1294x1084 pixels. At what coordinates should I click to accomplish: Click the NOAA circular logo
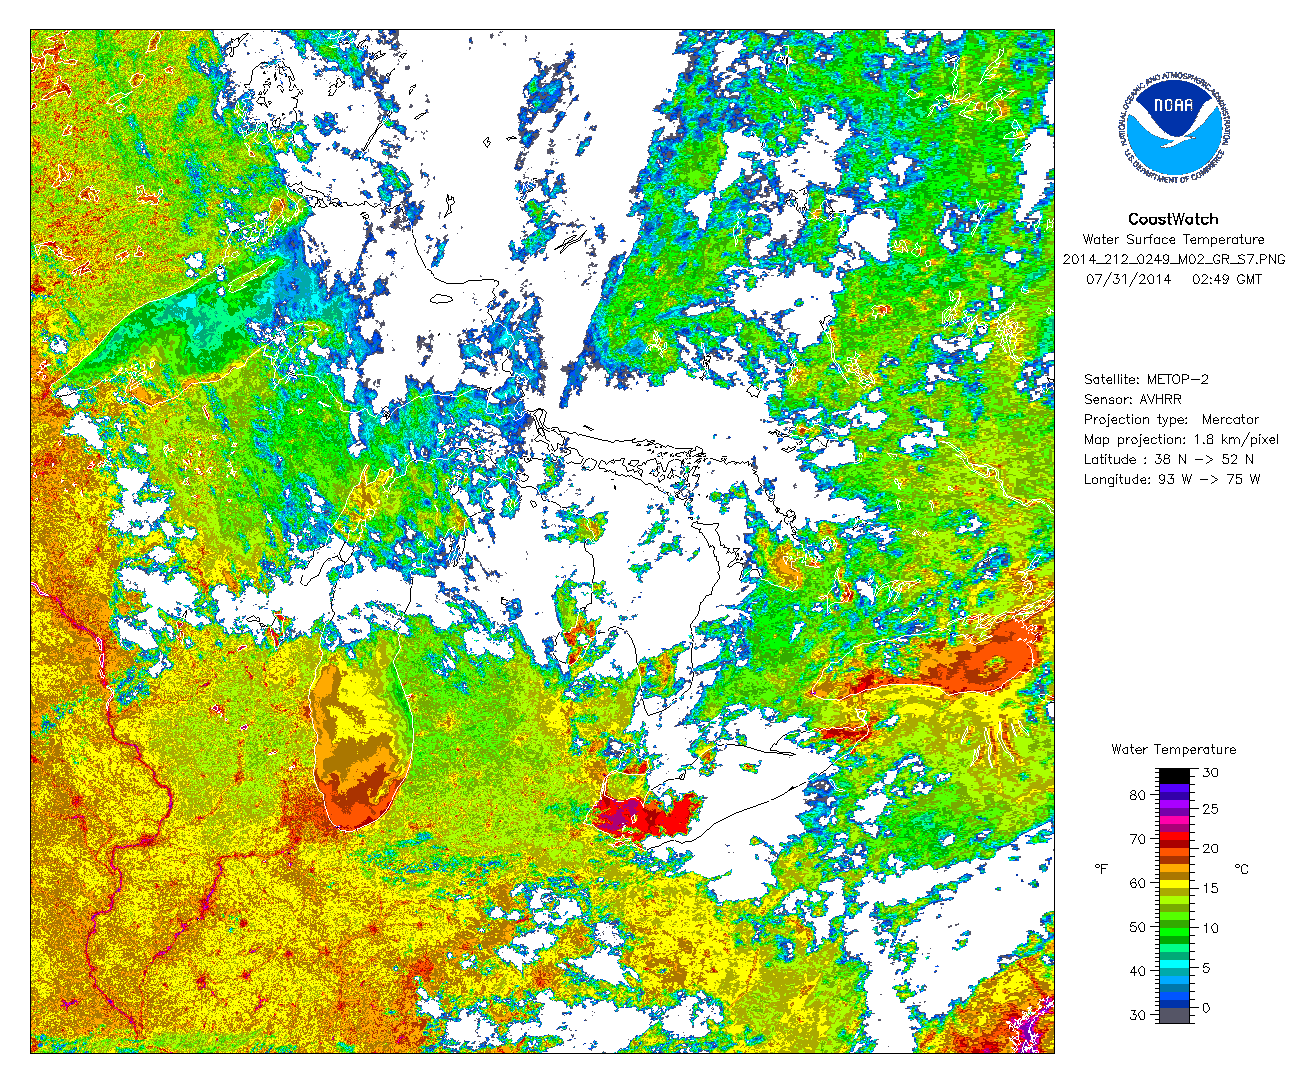pyautogui.click(x=1172, y=127)
